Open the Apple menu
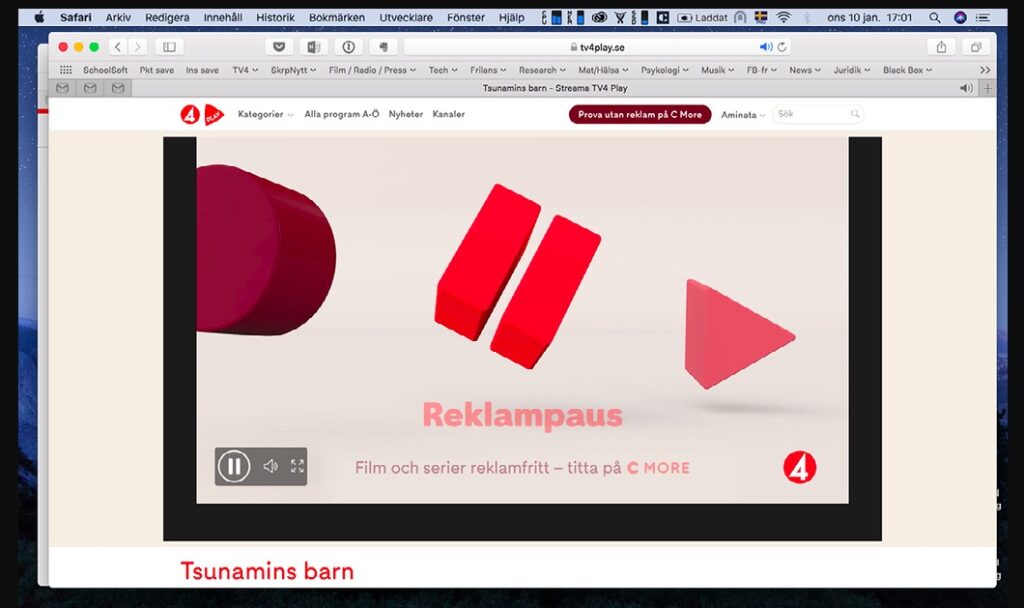Viewport: 1024px width, 608px height. 39,18
